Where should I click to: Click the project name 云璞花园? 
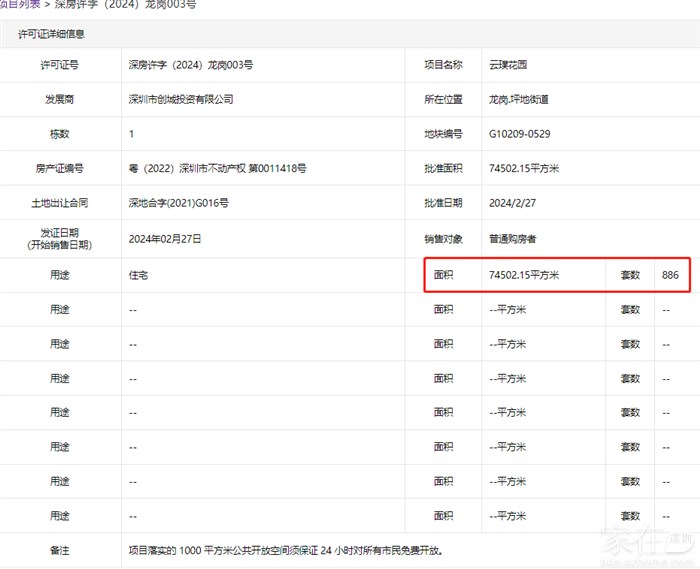(x=508, y=65)
